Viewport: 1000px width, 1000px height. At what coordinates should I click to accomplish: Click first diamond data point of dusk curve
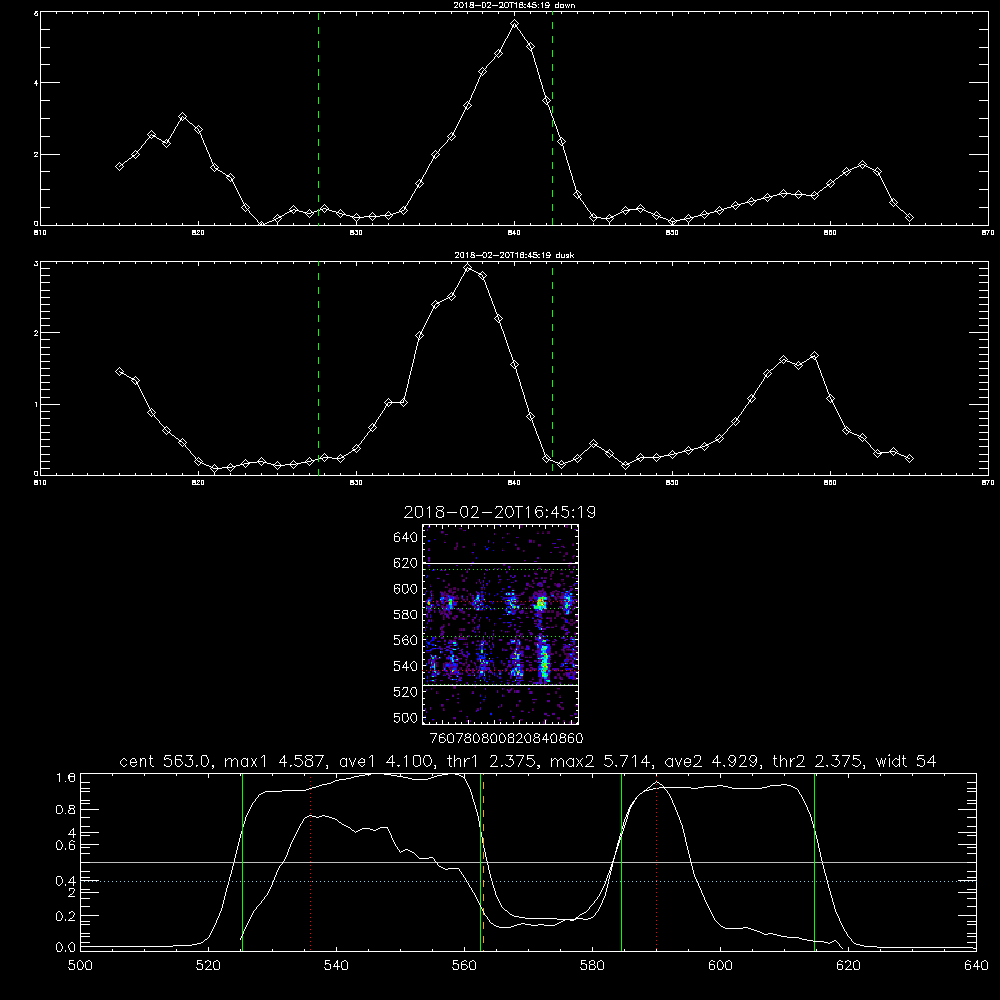pos(119,371)
